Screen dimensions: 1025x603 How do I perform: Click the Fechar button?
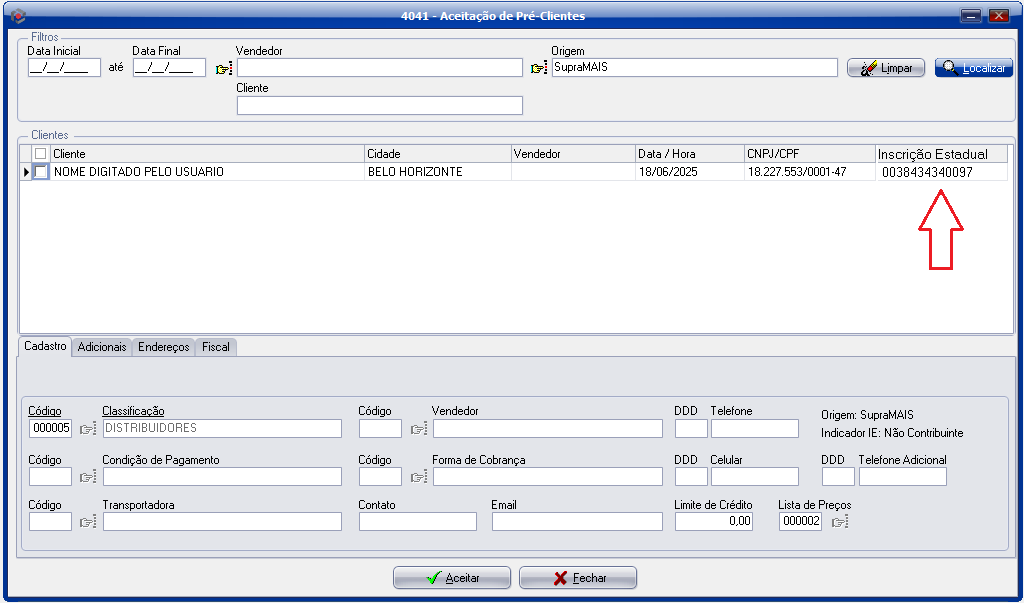point(577,578)
